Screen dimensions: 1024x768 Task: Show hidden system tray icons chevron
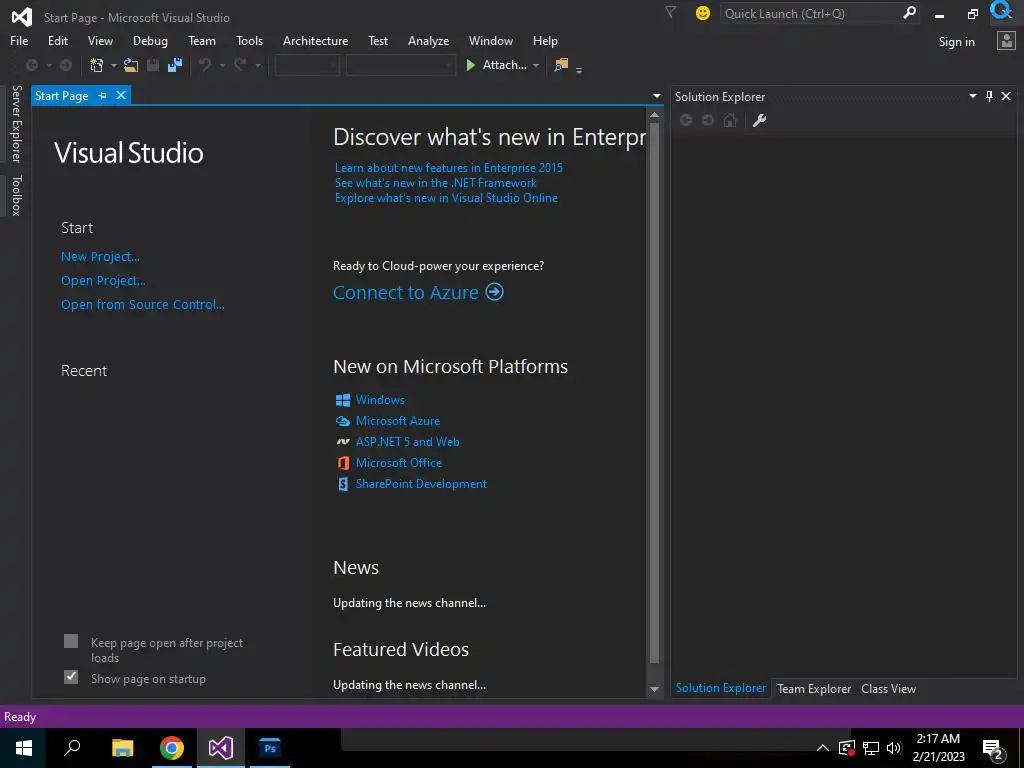[823, 748]
